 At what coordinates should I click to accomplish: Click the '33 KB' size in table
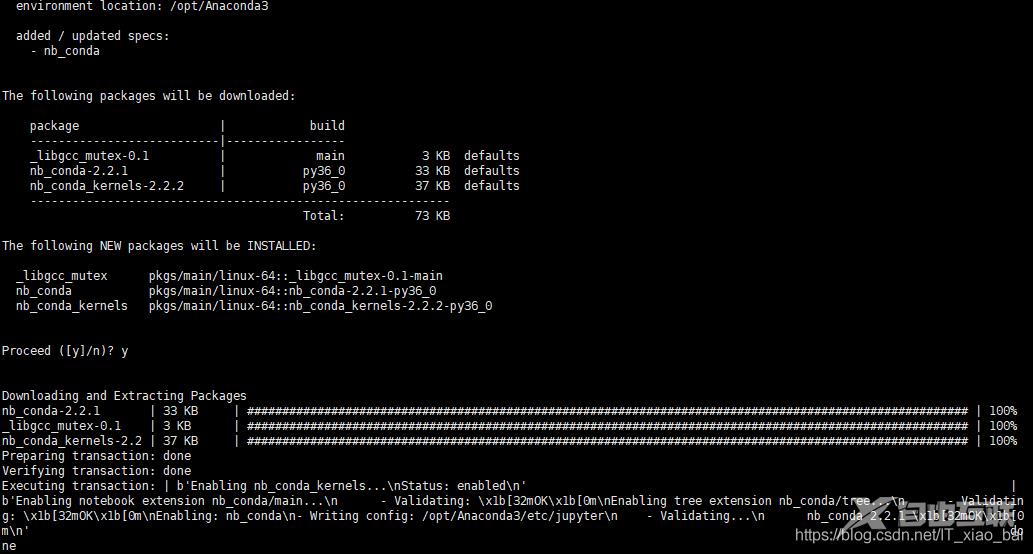pyautogui.click(x=432, y=171)
